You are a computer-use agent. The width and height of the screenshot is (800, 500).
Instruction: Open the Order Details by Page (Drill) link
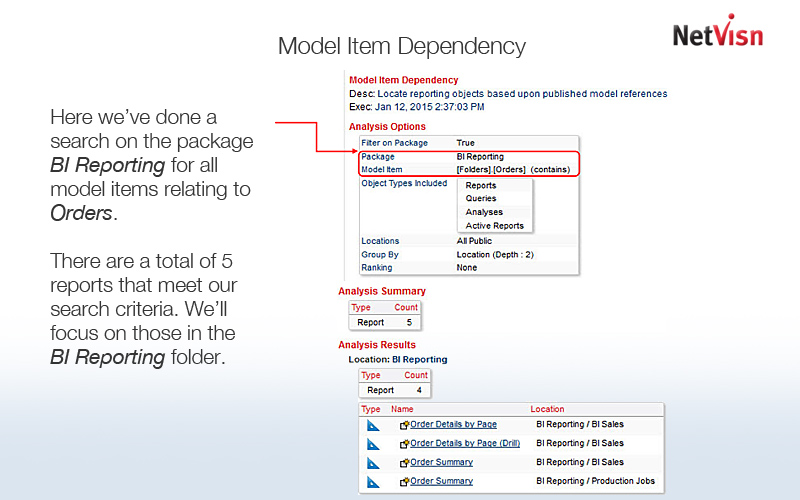467,444
